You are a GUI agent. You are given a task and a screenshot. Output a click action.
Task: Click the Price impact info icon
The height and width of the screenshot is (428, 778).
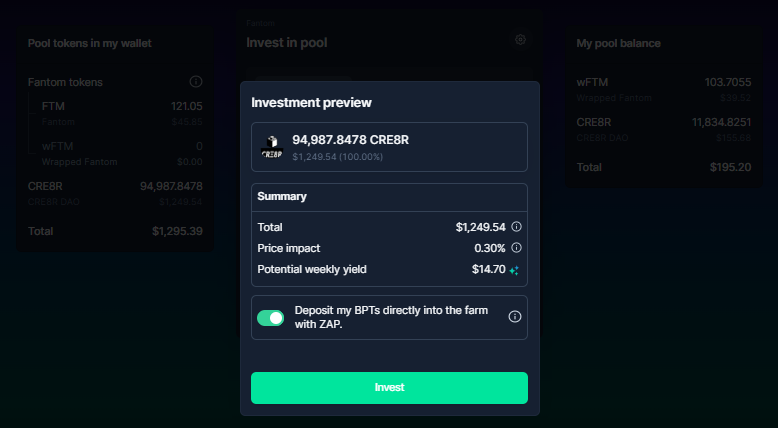[x=517, y=247]
